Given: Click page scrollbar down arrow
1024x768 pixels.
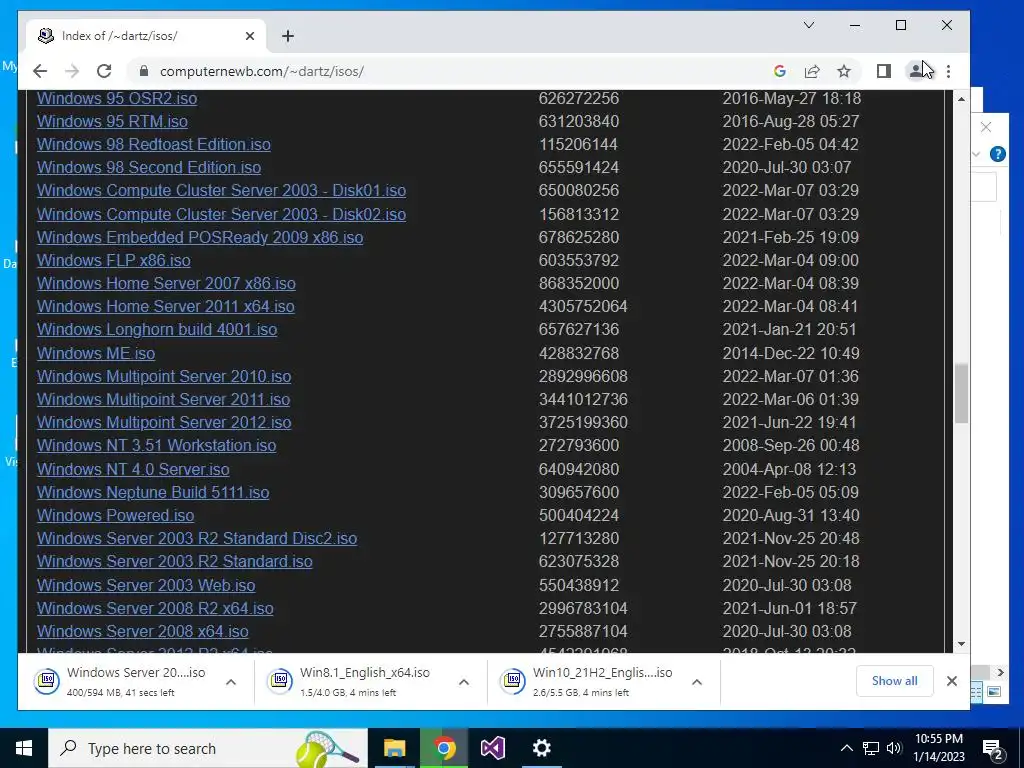Looking at the screenshot, I should point(961,644).
